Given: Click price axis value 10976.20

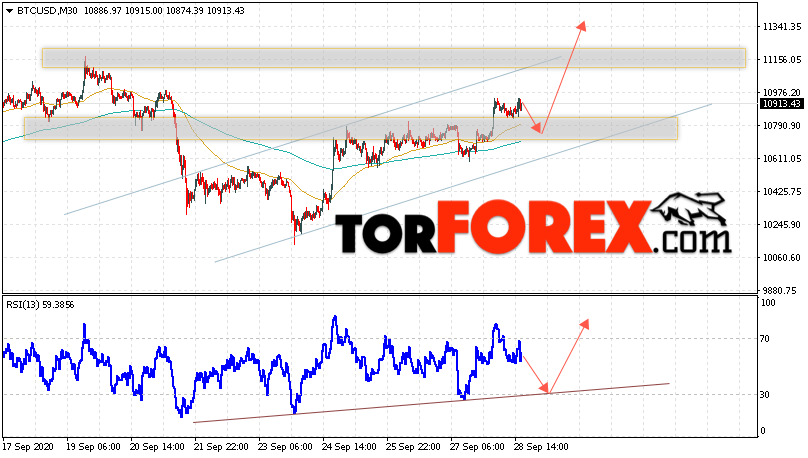Looking at the screenshot, I should (782, 93).
